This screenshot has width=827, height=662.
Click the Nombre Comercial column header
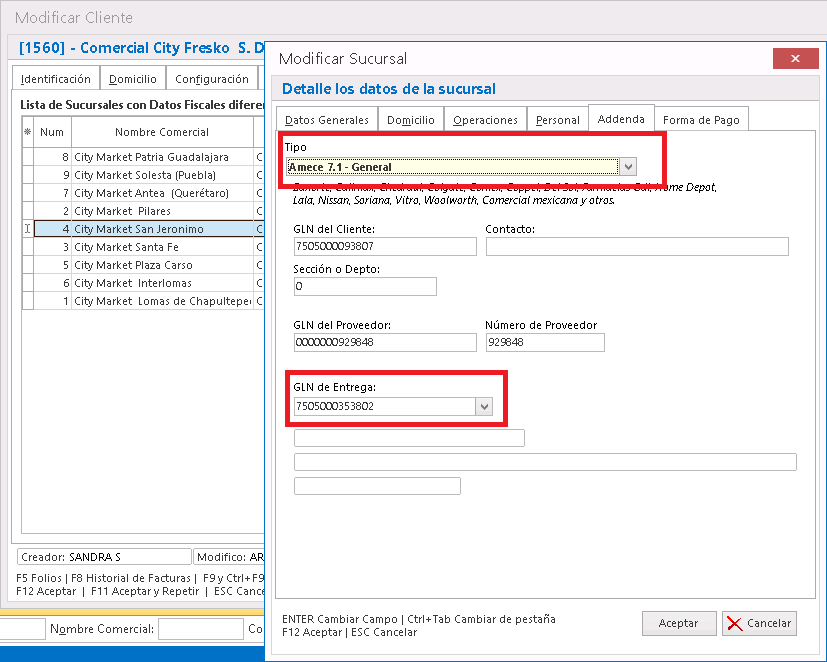tap(161, 132)
